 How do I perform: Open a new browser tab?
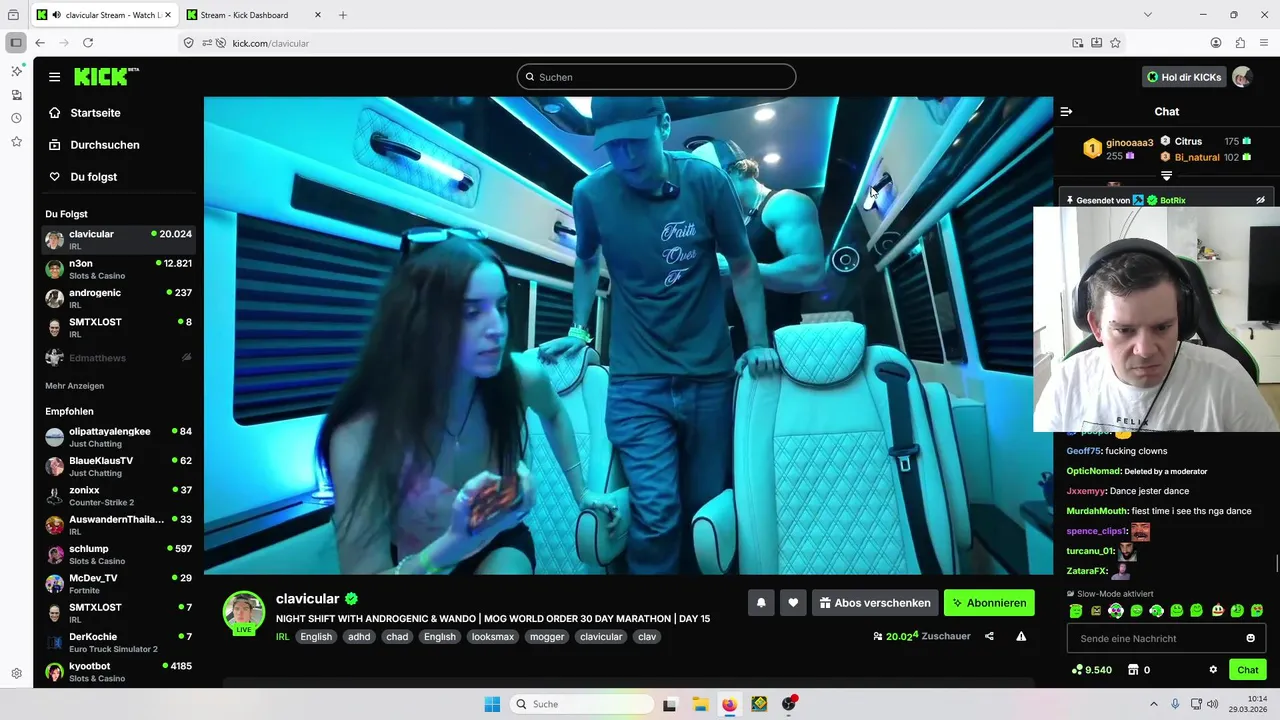pyautogui.click(x=343, y=15)
